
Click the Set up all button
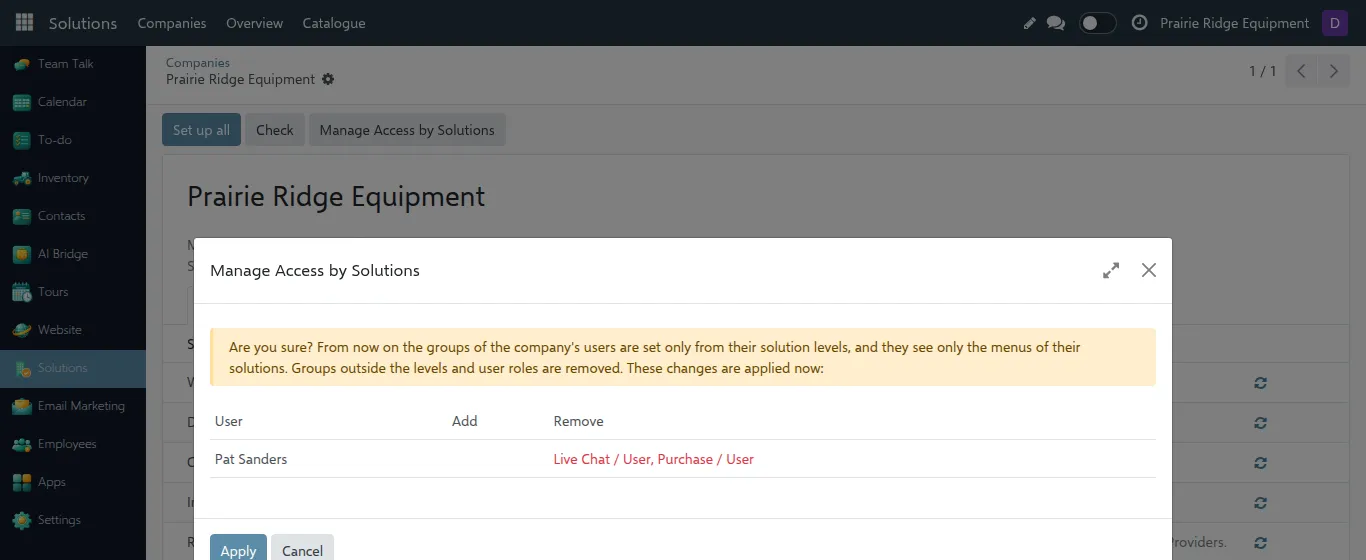click(x=201, y=130)
